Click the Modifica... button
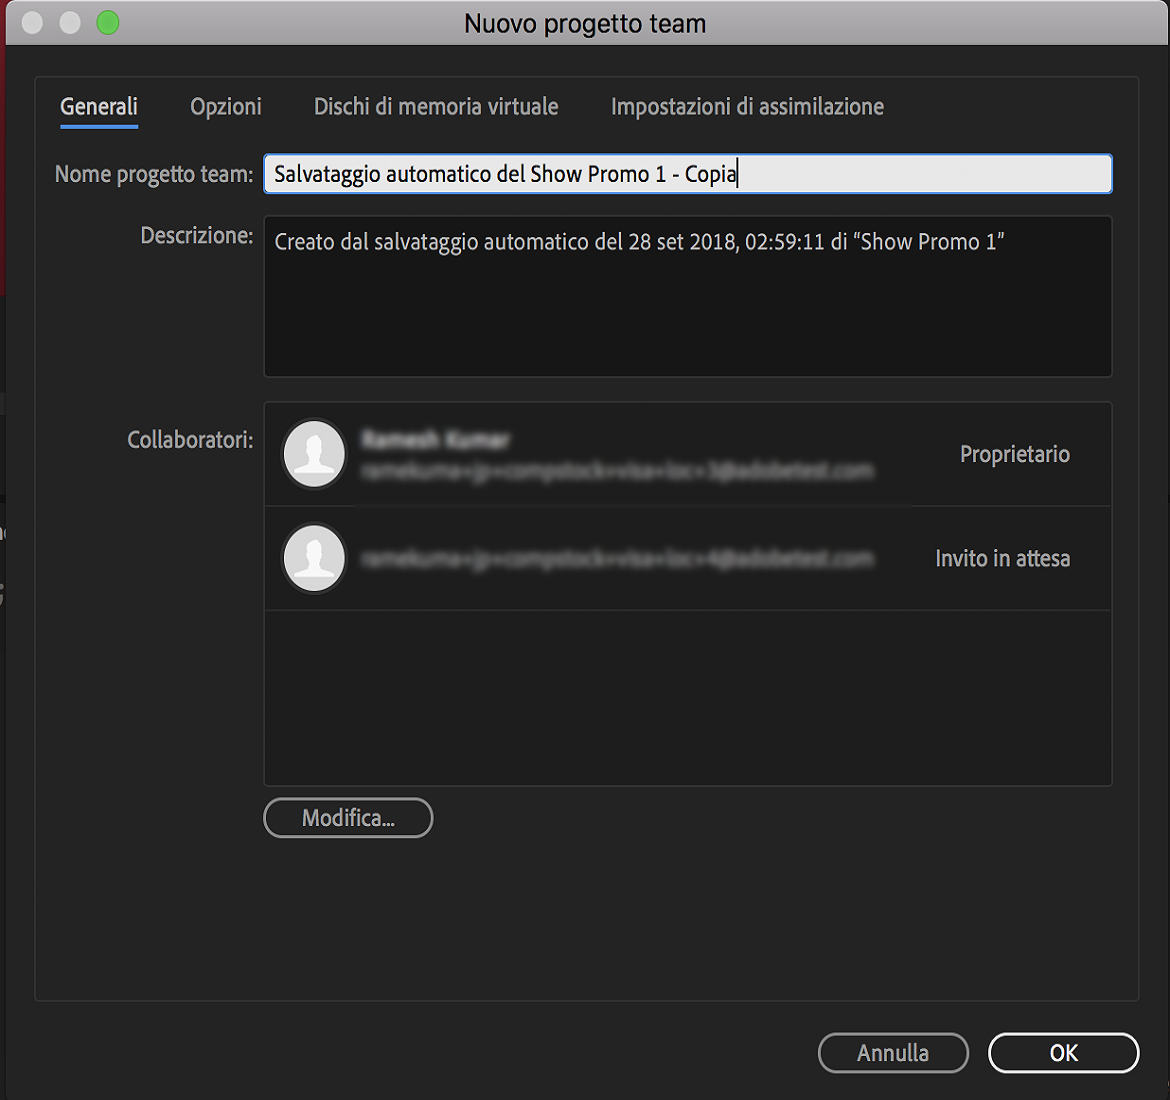Image resolution: width=1170 pixels, height=1100 pixels. pos(348,818)
